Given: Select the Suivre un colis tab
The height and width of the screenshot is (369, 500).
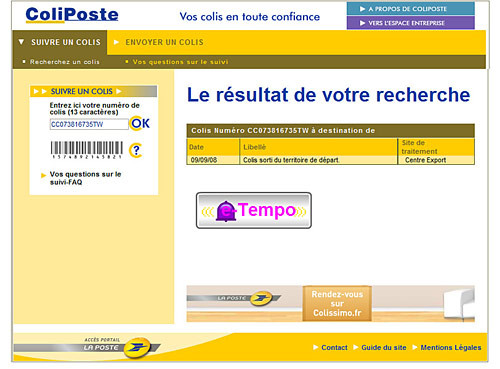Looking at the screenshot, I should tap(60, 42).
